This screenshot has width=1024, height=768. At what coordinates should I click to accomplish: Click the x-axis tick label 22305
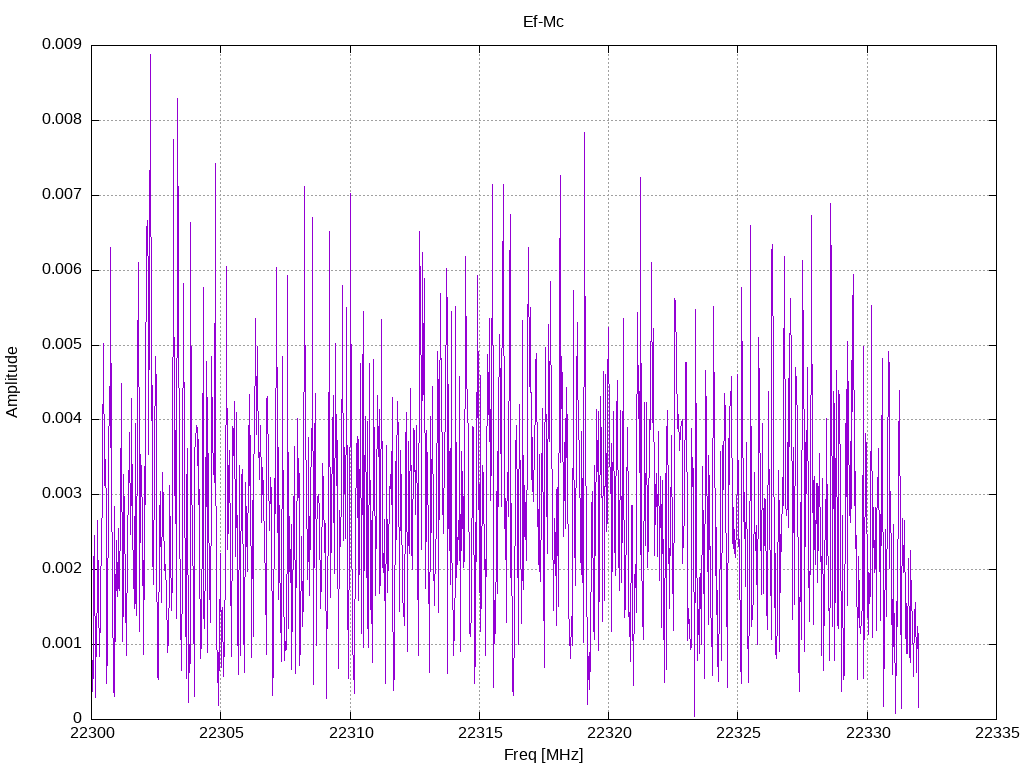click(x=221, y=733)
